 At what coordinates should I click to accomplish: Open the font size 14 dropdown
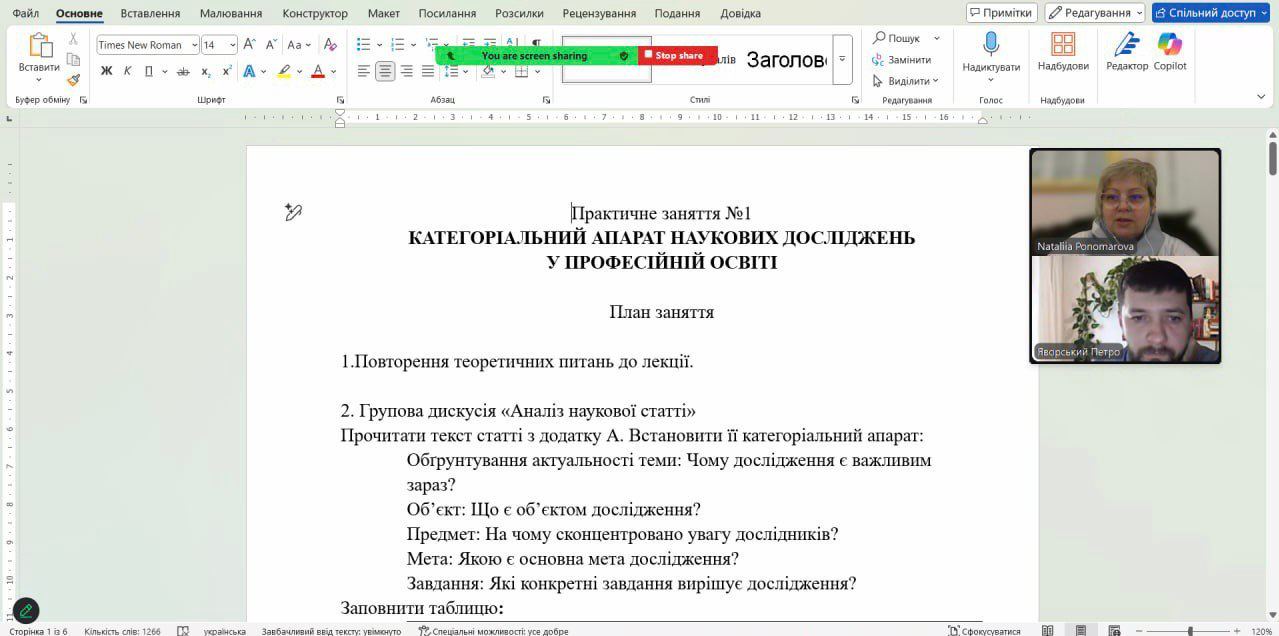(x=232, y=45)
